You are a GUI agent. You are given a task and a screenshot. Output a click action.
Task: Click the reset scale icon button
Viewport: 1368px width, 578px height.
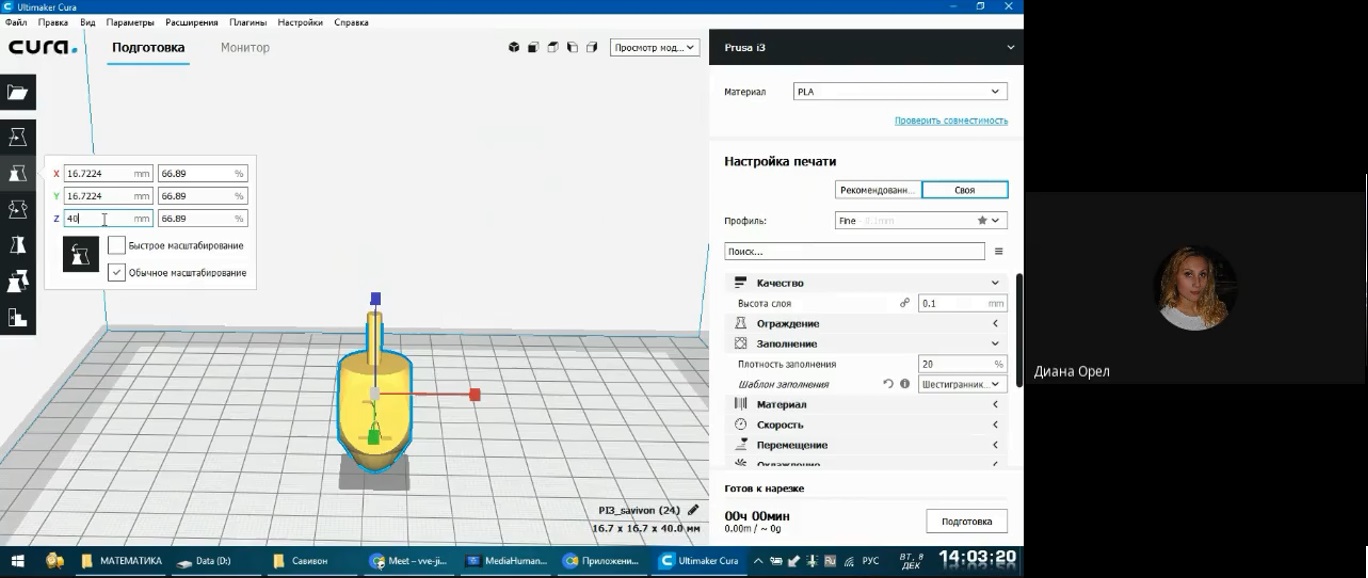(81, 254)
